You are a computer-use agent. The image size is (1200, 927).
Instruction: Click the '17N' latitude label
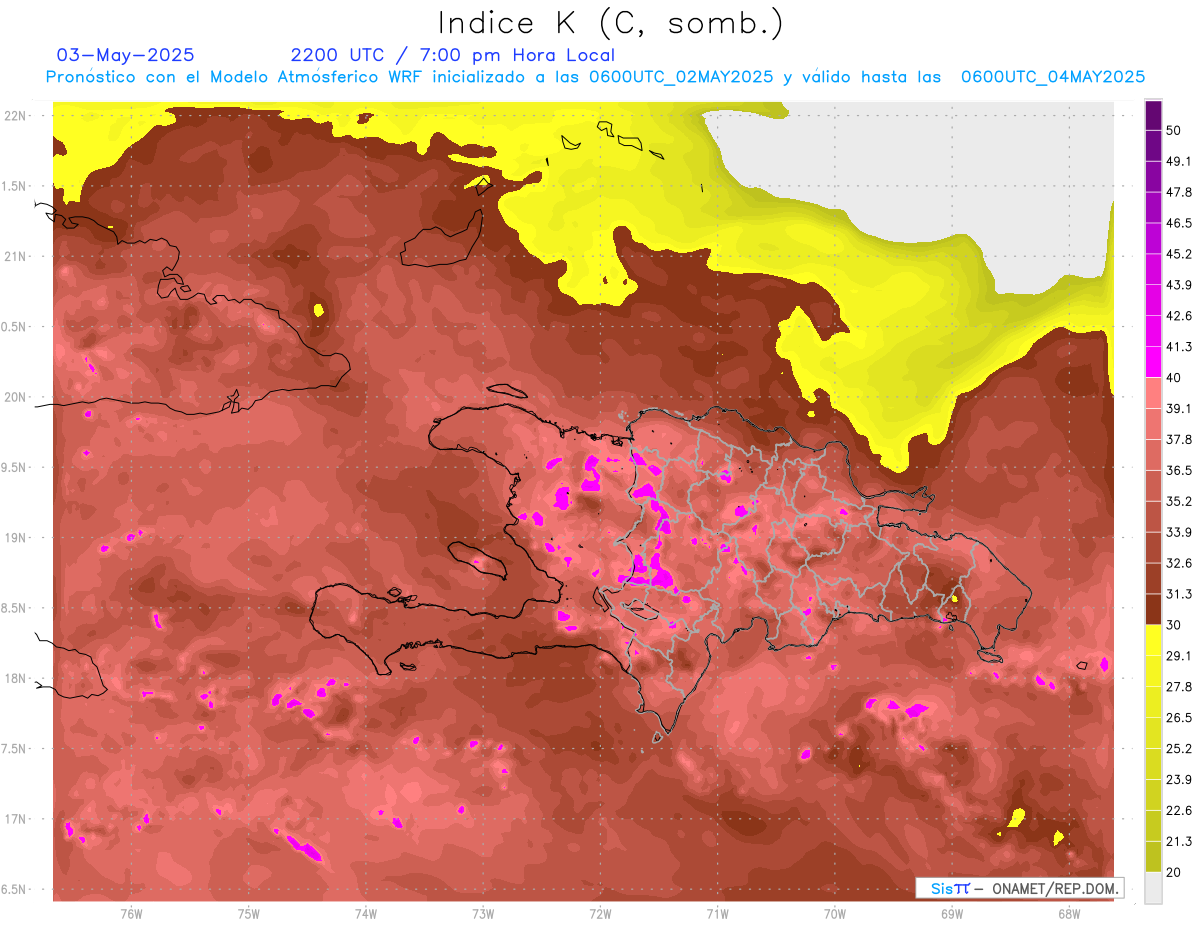[x=15, y=820]
